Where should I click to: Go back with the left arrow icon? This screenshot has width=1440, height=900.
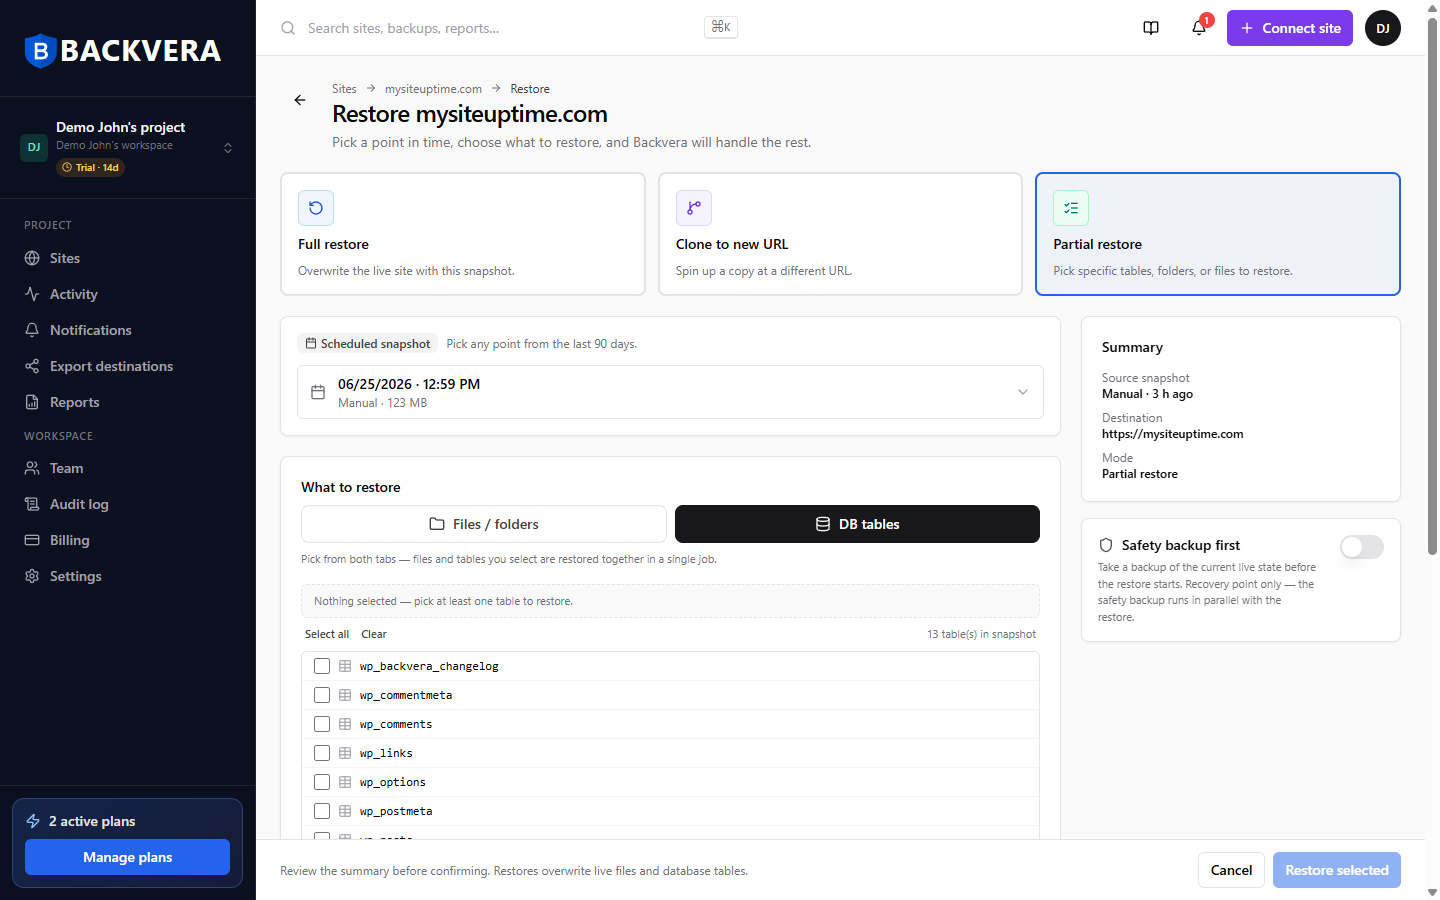(x=300, y=100)
